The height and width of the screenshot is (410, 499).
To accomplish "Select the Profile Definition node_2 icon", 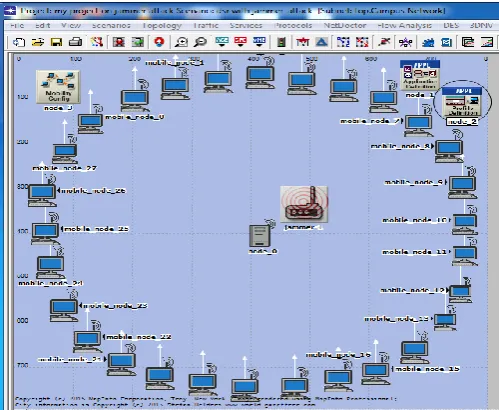I will (x=462, y=101).
